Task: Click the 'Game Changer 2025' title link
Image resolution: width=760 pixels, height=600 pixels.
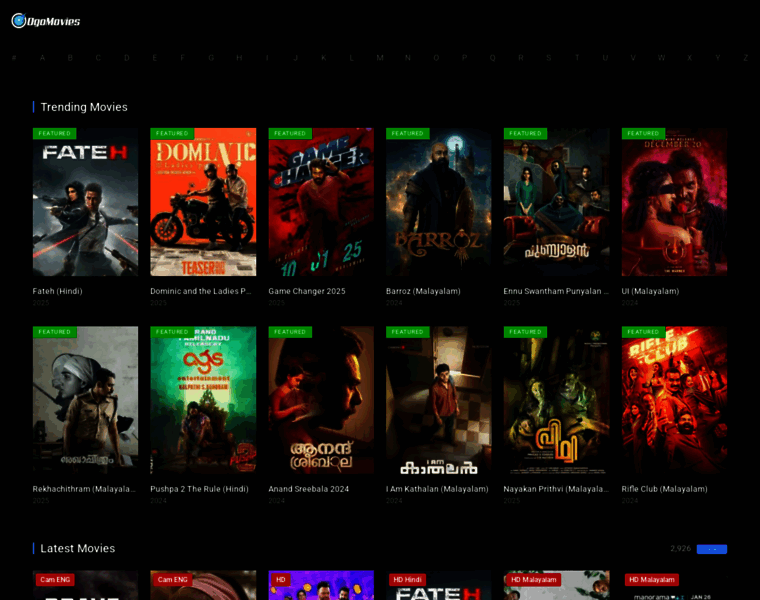Action: 307,291
